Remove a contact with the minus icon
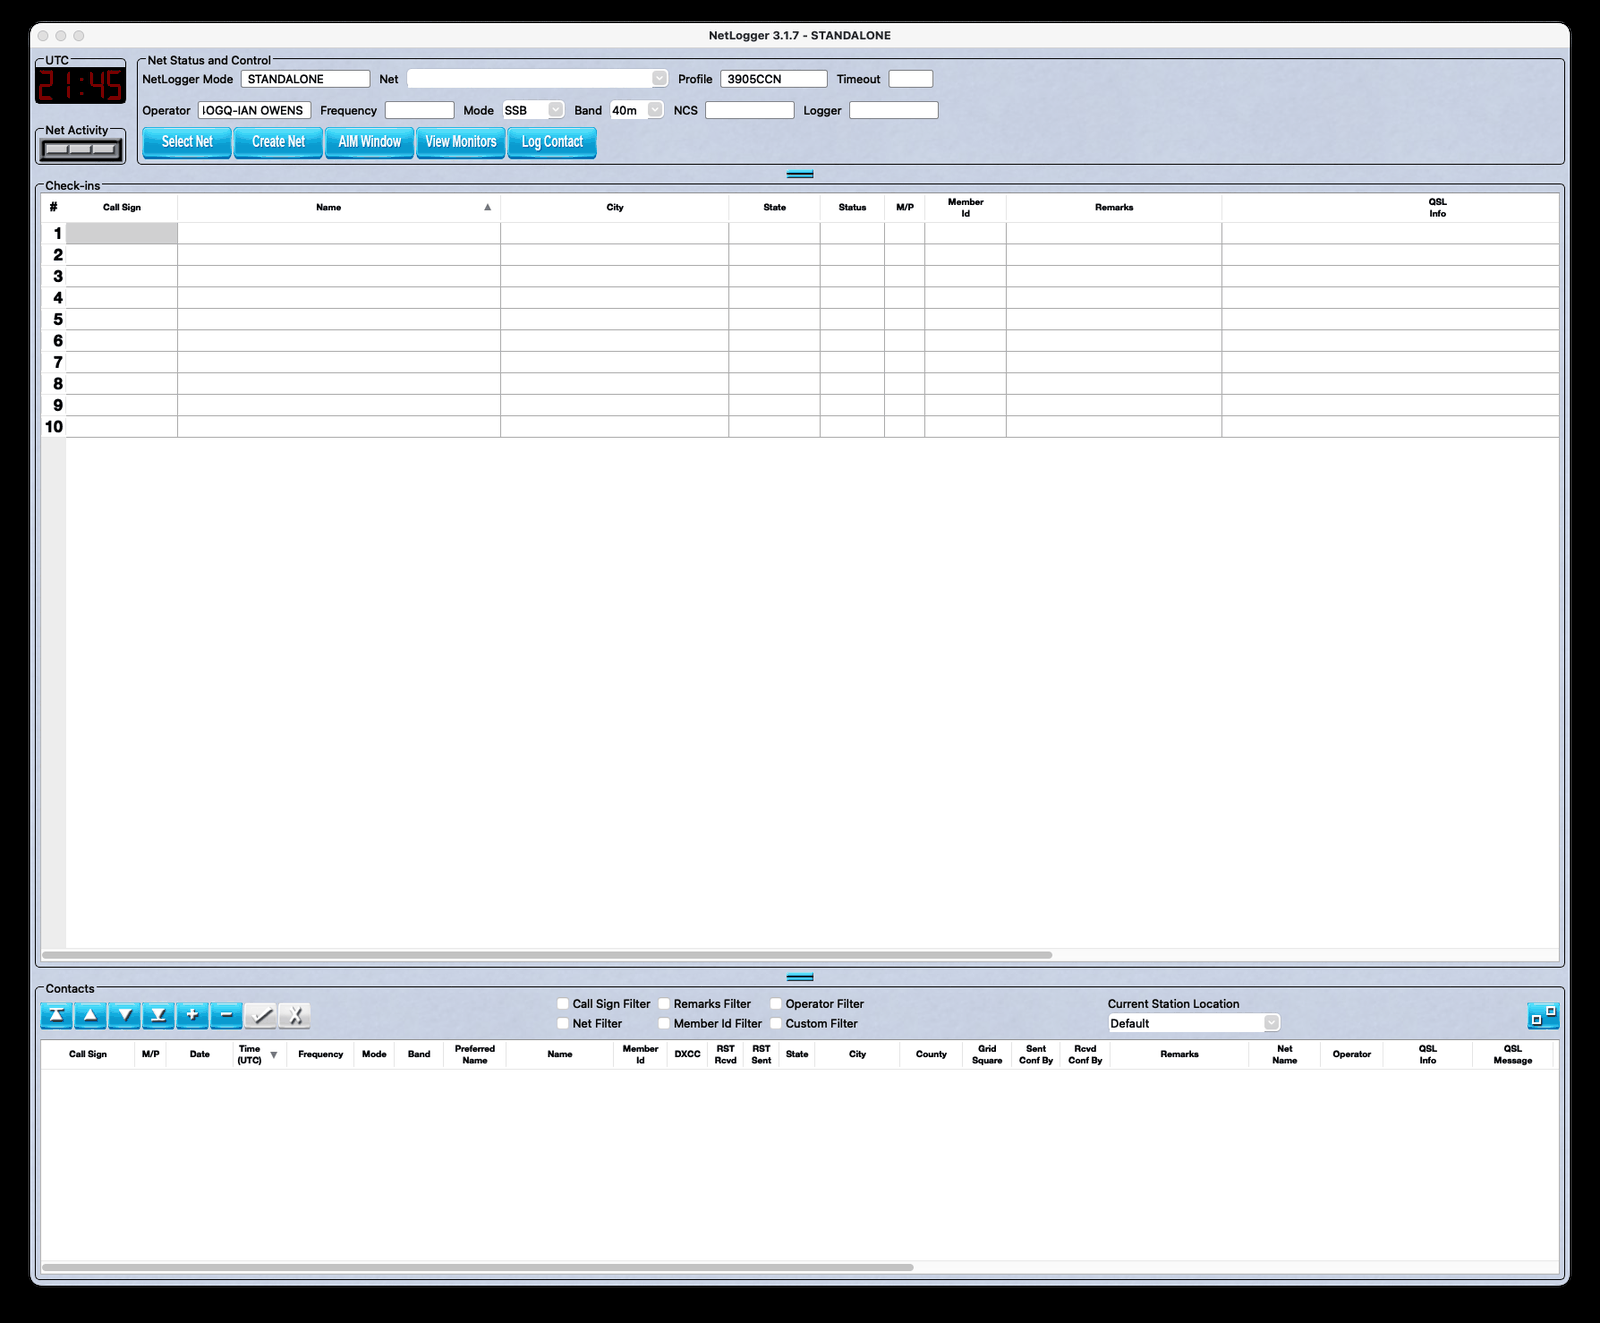Screen dimensions: 1600x1323 click(226, 1016)
